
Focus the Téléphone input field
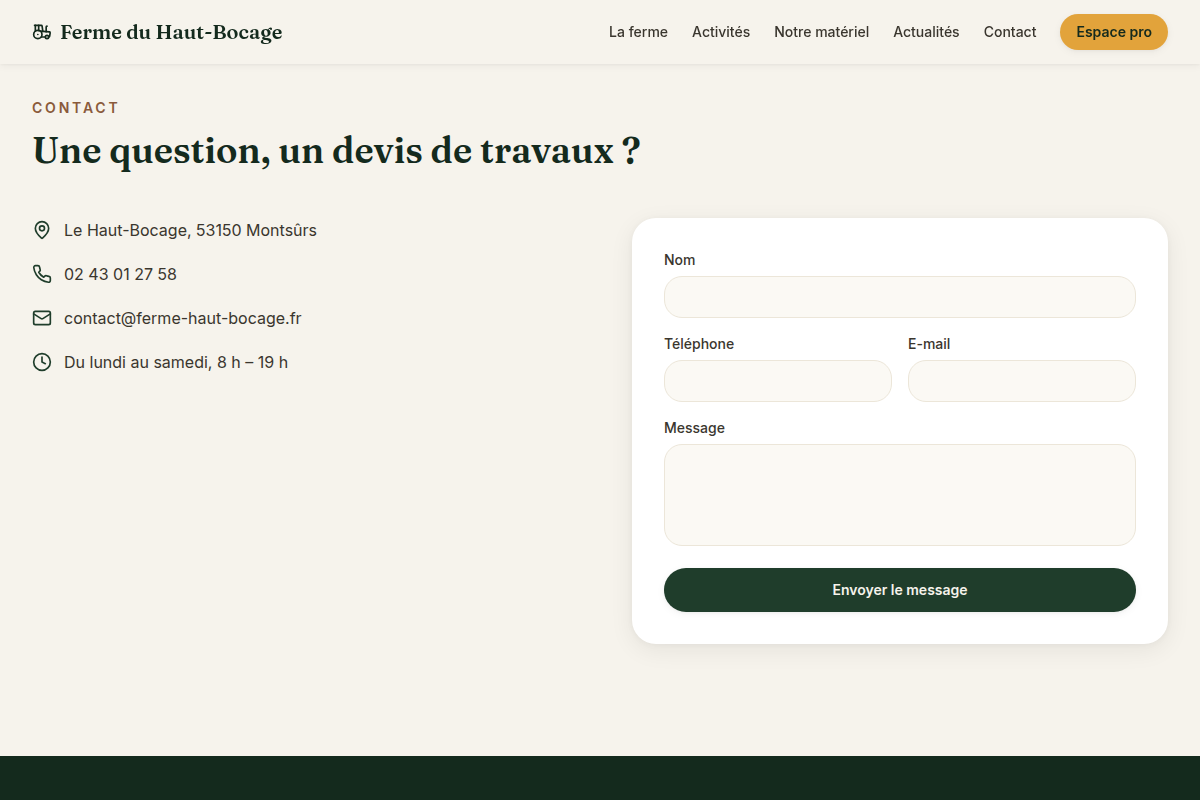(x=778, y=381)
